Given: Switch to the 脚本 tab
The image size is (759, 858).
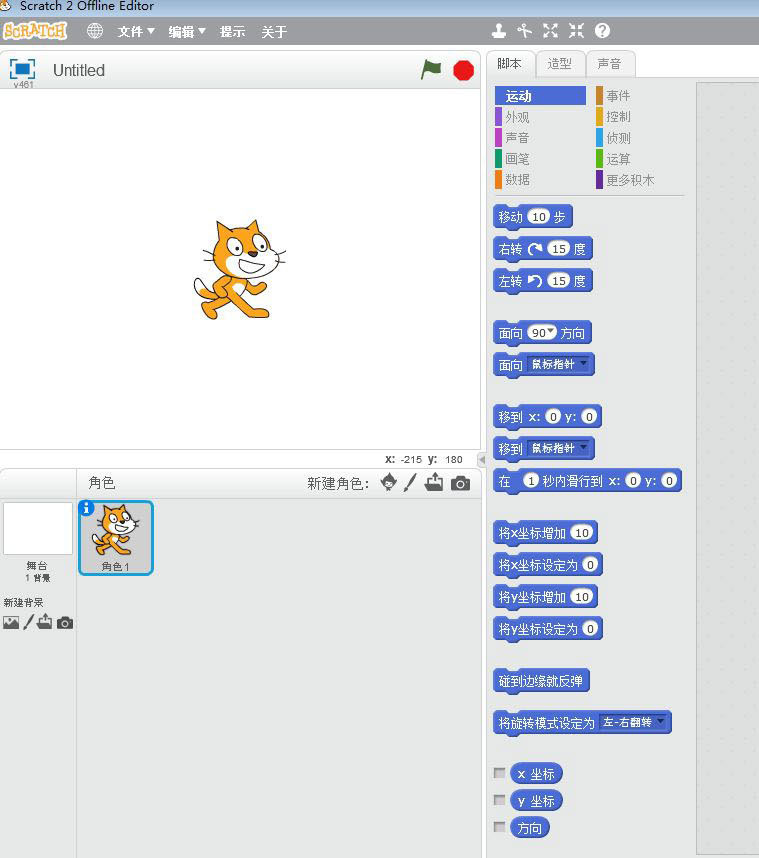Looking at the screenshot, I should pos(509,64).
